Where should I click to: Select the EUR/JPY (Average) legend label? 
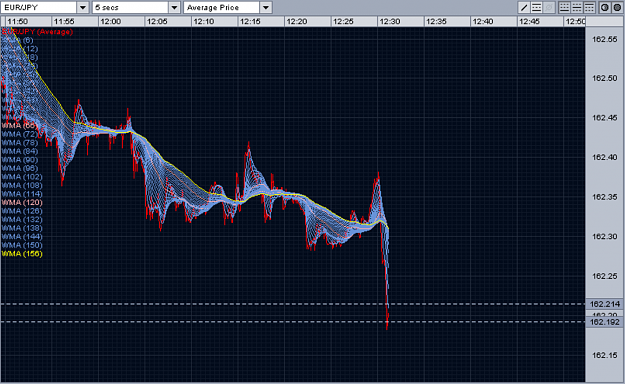point(37,32)
